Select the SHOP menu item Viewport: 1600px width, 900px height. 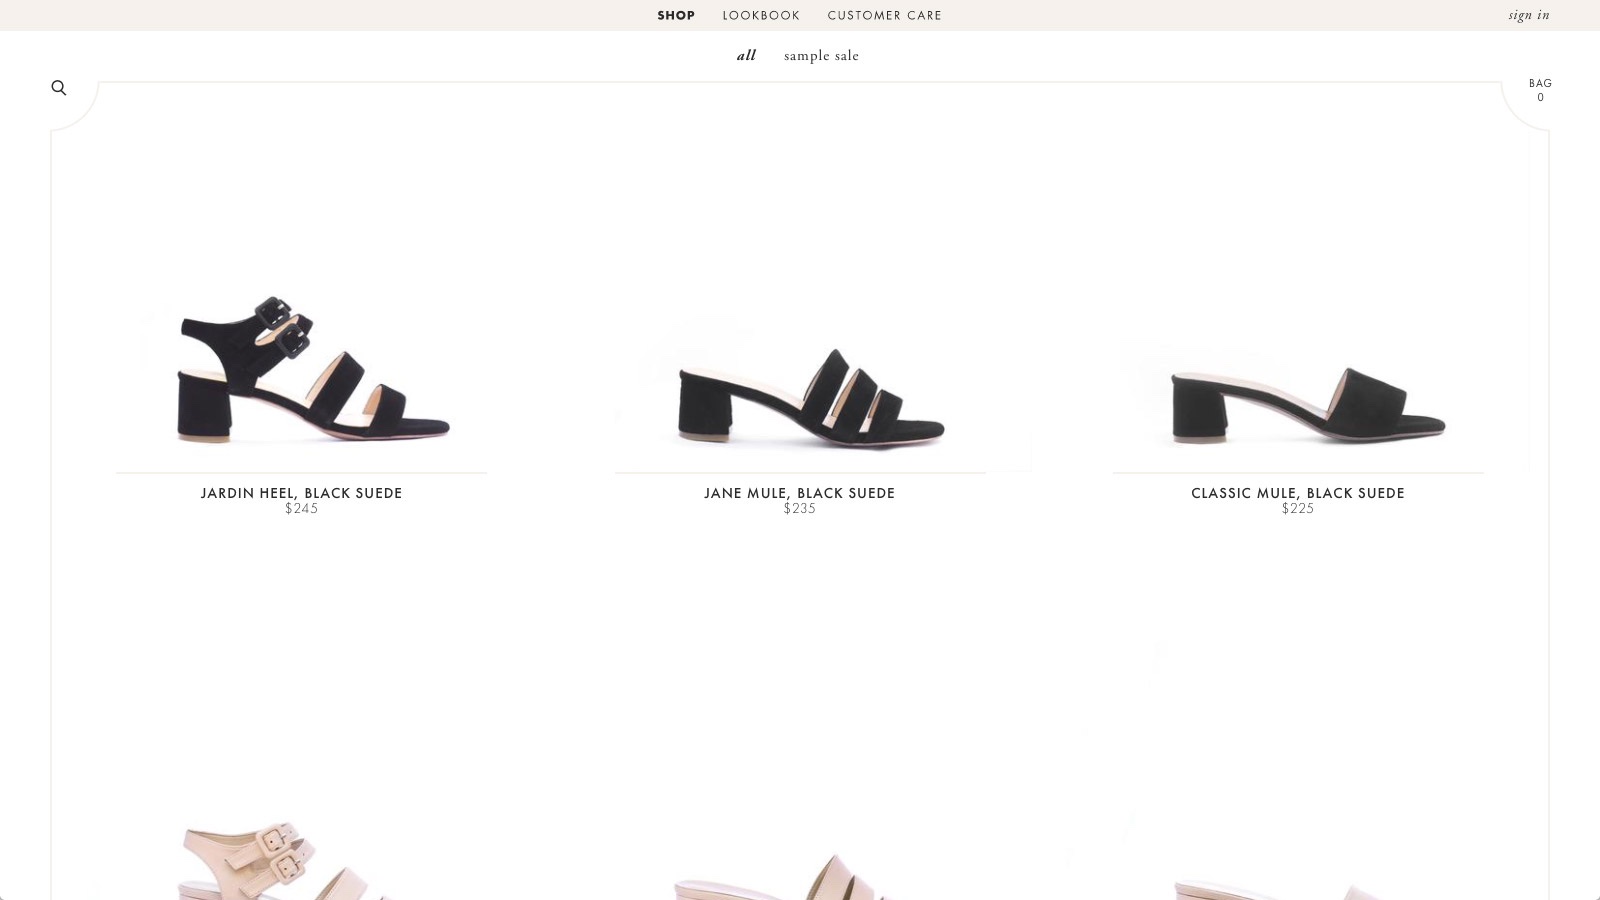(676, 15)
